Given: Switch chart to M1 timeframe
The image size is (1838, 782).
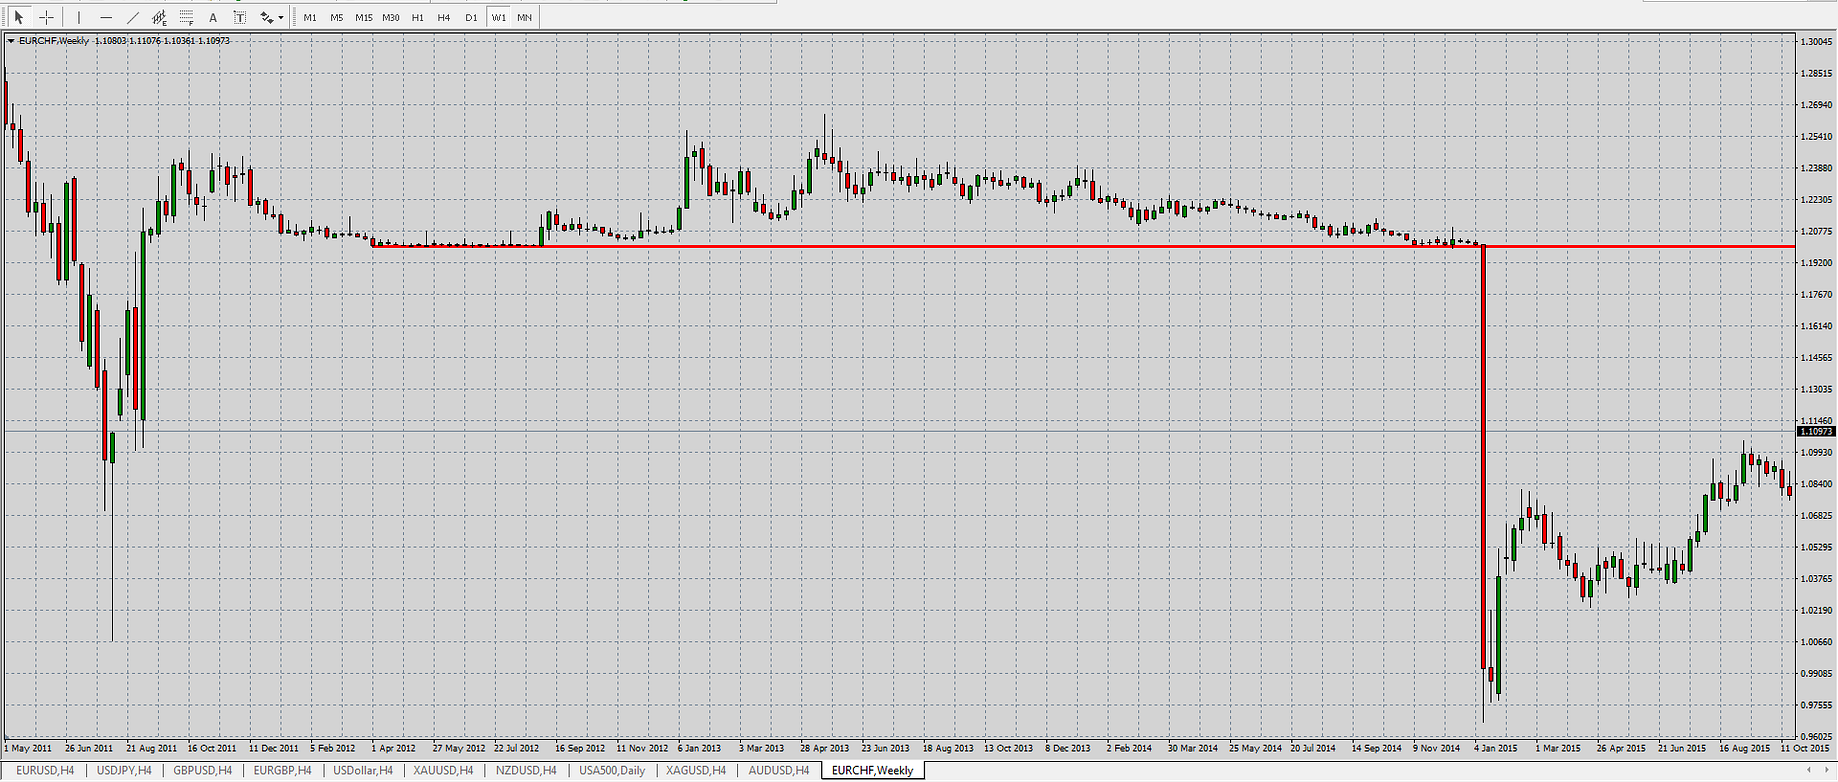Looking at the screenshot, I should [310, 17].
